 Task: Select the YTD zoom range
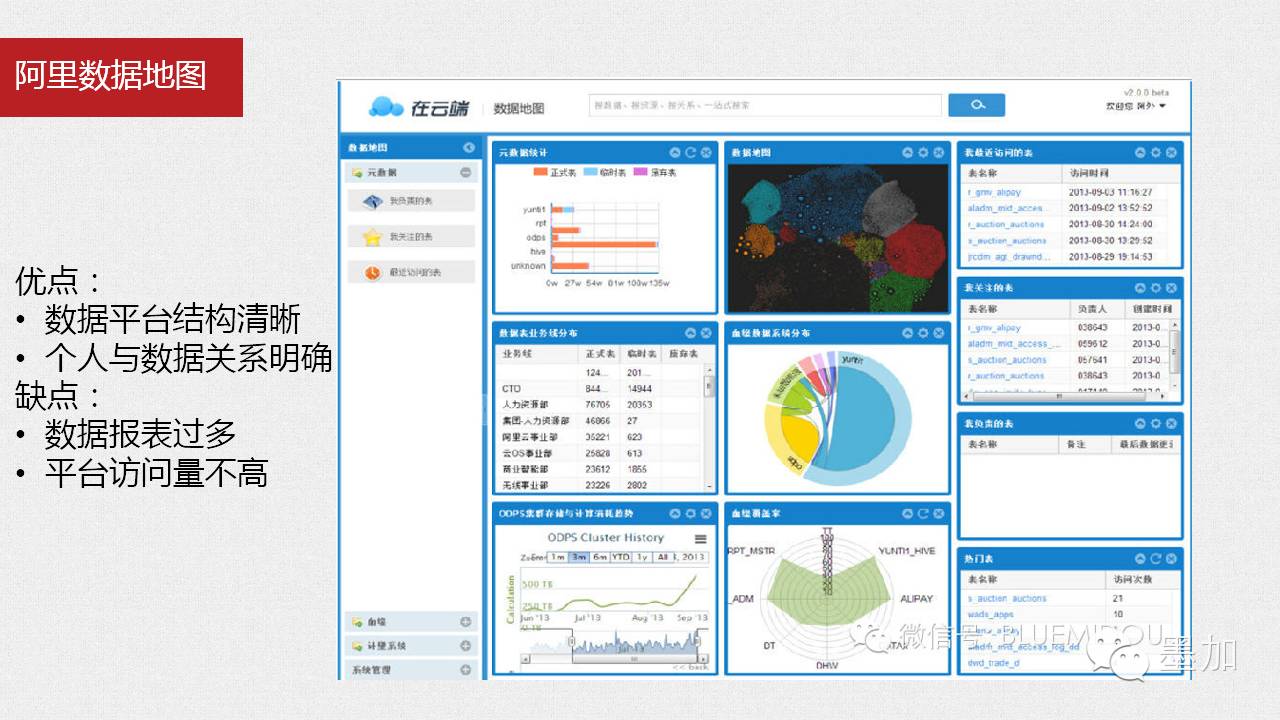(621, 557)
